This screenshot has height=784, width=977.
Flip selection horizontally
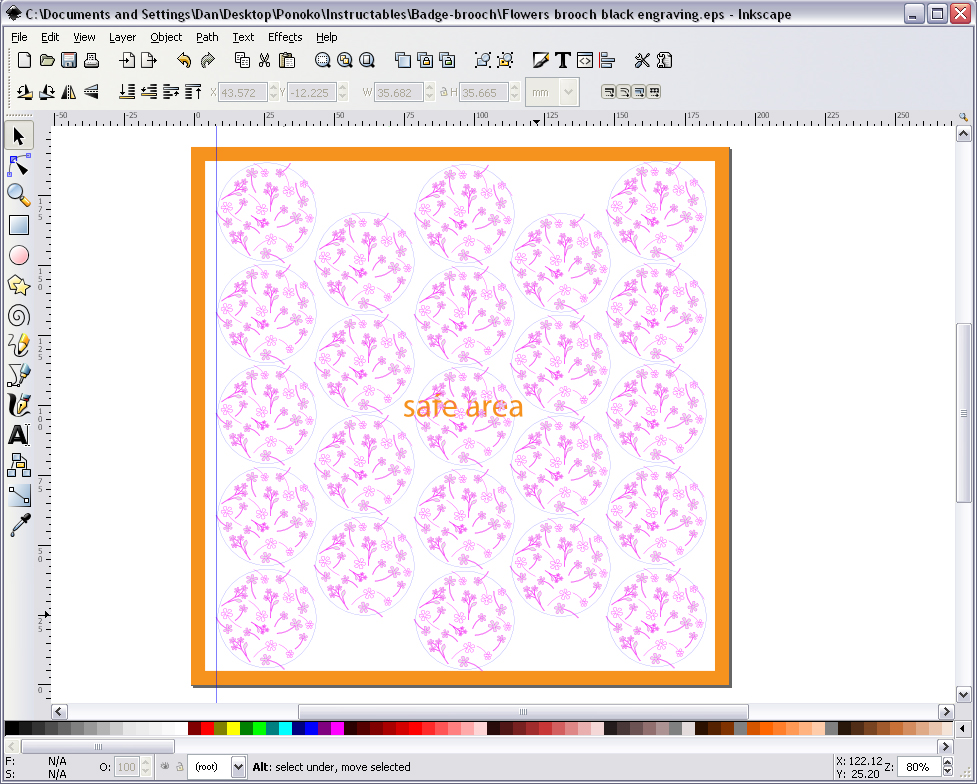point(69,92)
